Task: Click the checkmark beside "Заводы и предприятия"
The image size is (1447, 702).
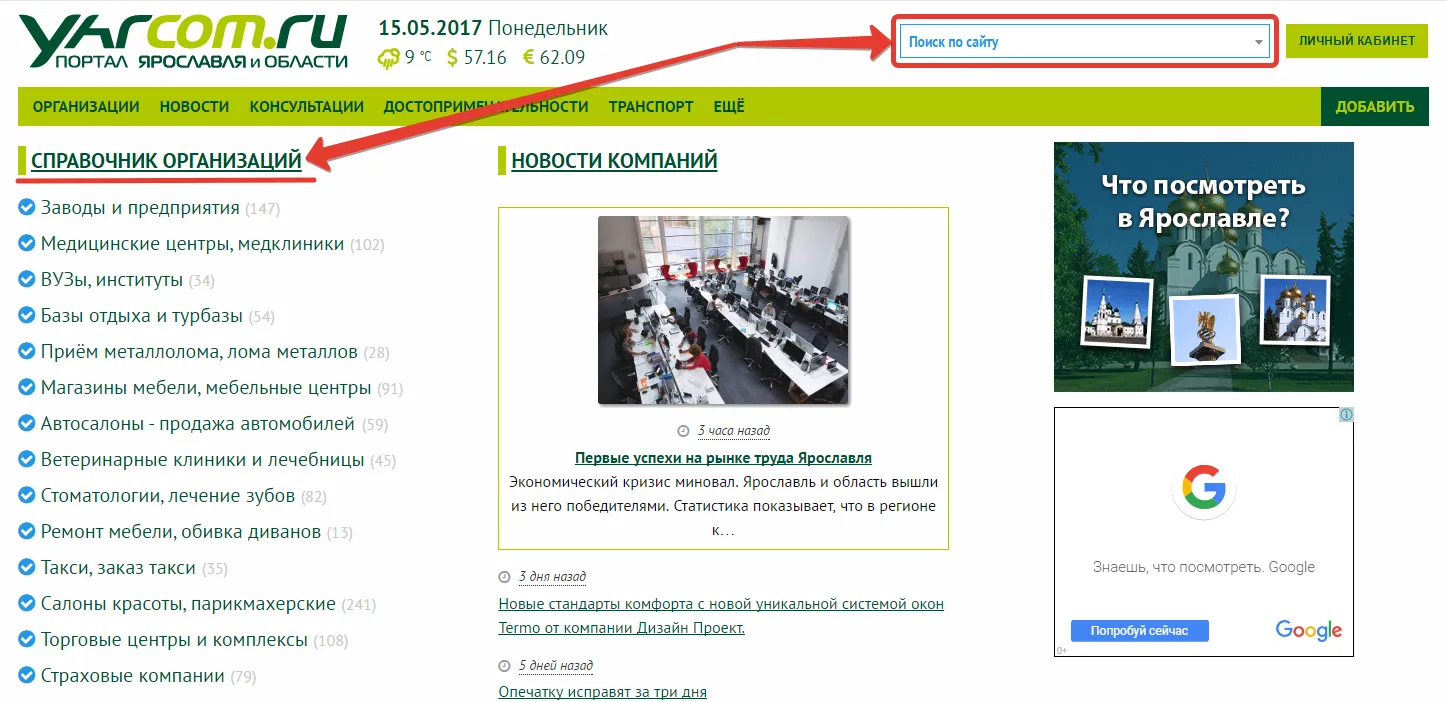Action: pos(27,208)
